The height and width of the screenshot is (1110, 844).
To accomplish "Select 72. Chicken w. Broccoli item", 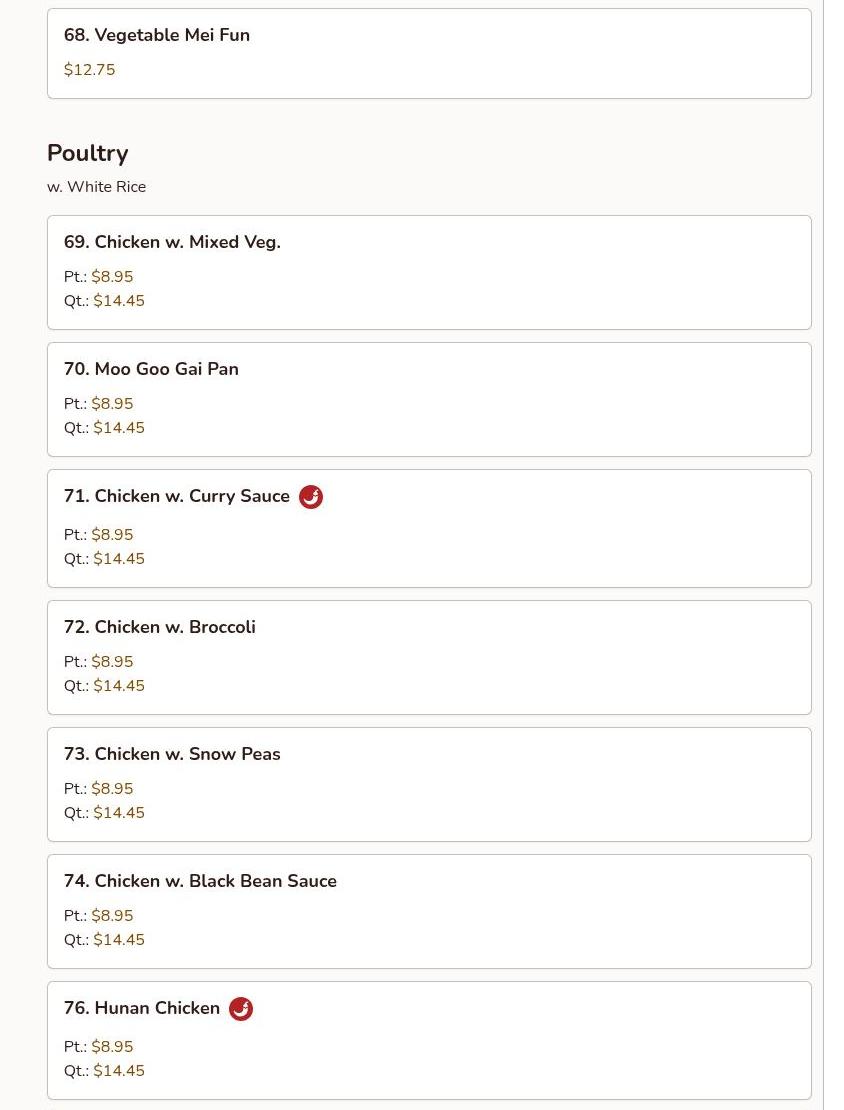I will click(160, 627).
